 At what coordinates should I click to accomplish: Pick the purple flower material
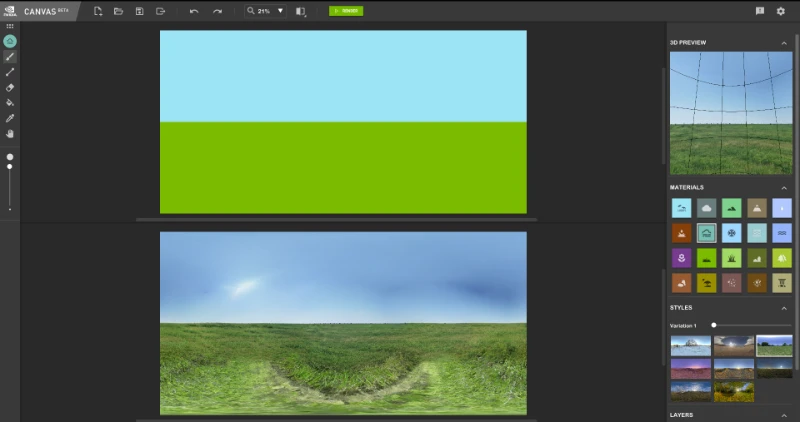[x=681, y=258]
